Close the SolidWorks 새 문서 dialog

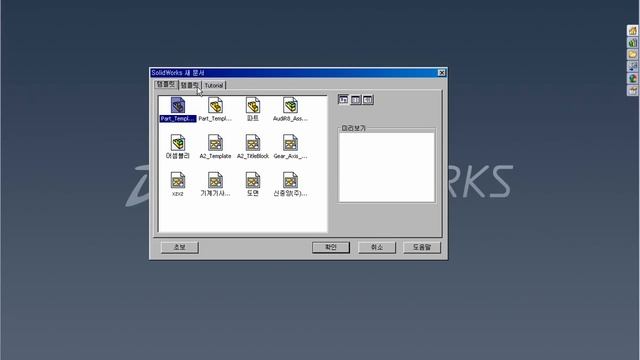[442, 73]
